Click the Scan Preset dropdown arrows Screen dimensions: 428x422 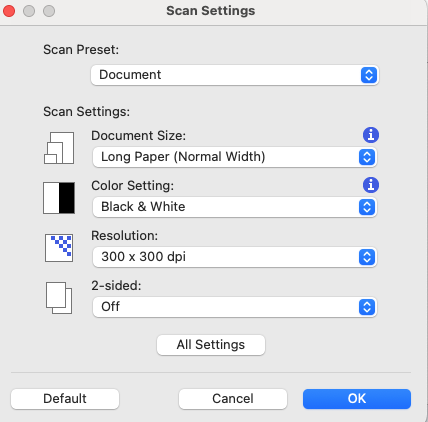[369, 75]
